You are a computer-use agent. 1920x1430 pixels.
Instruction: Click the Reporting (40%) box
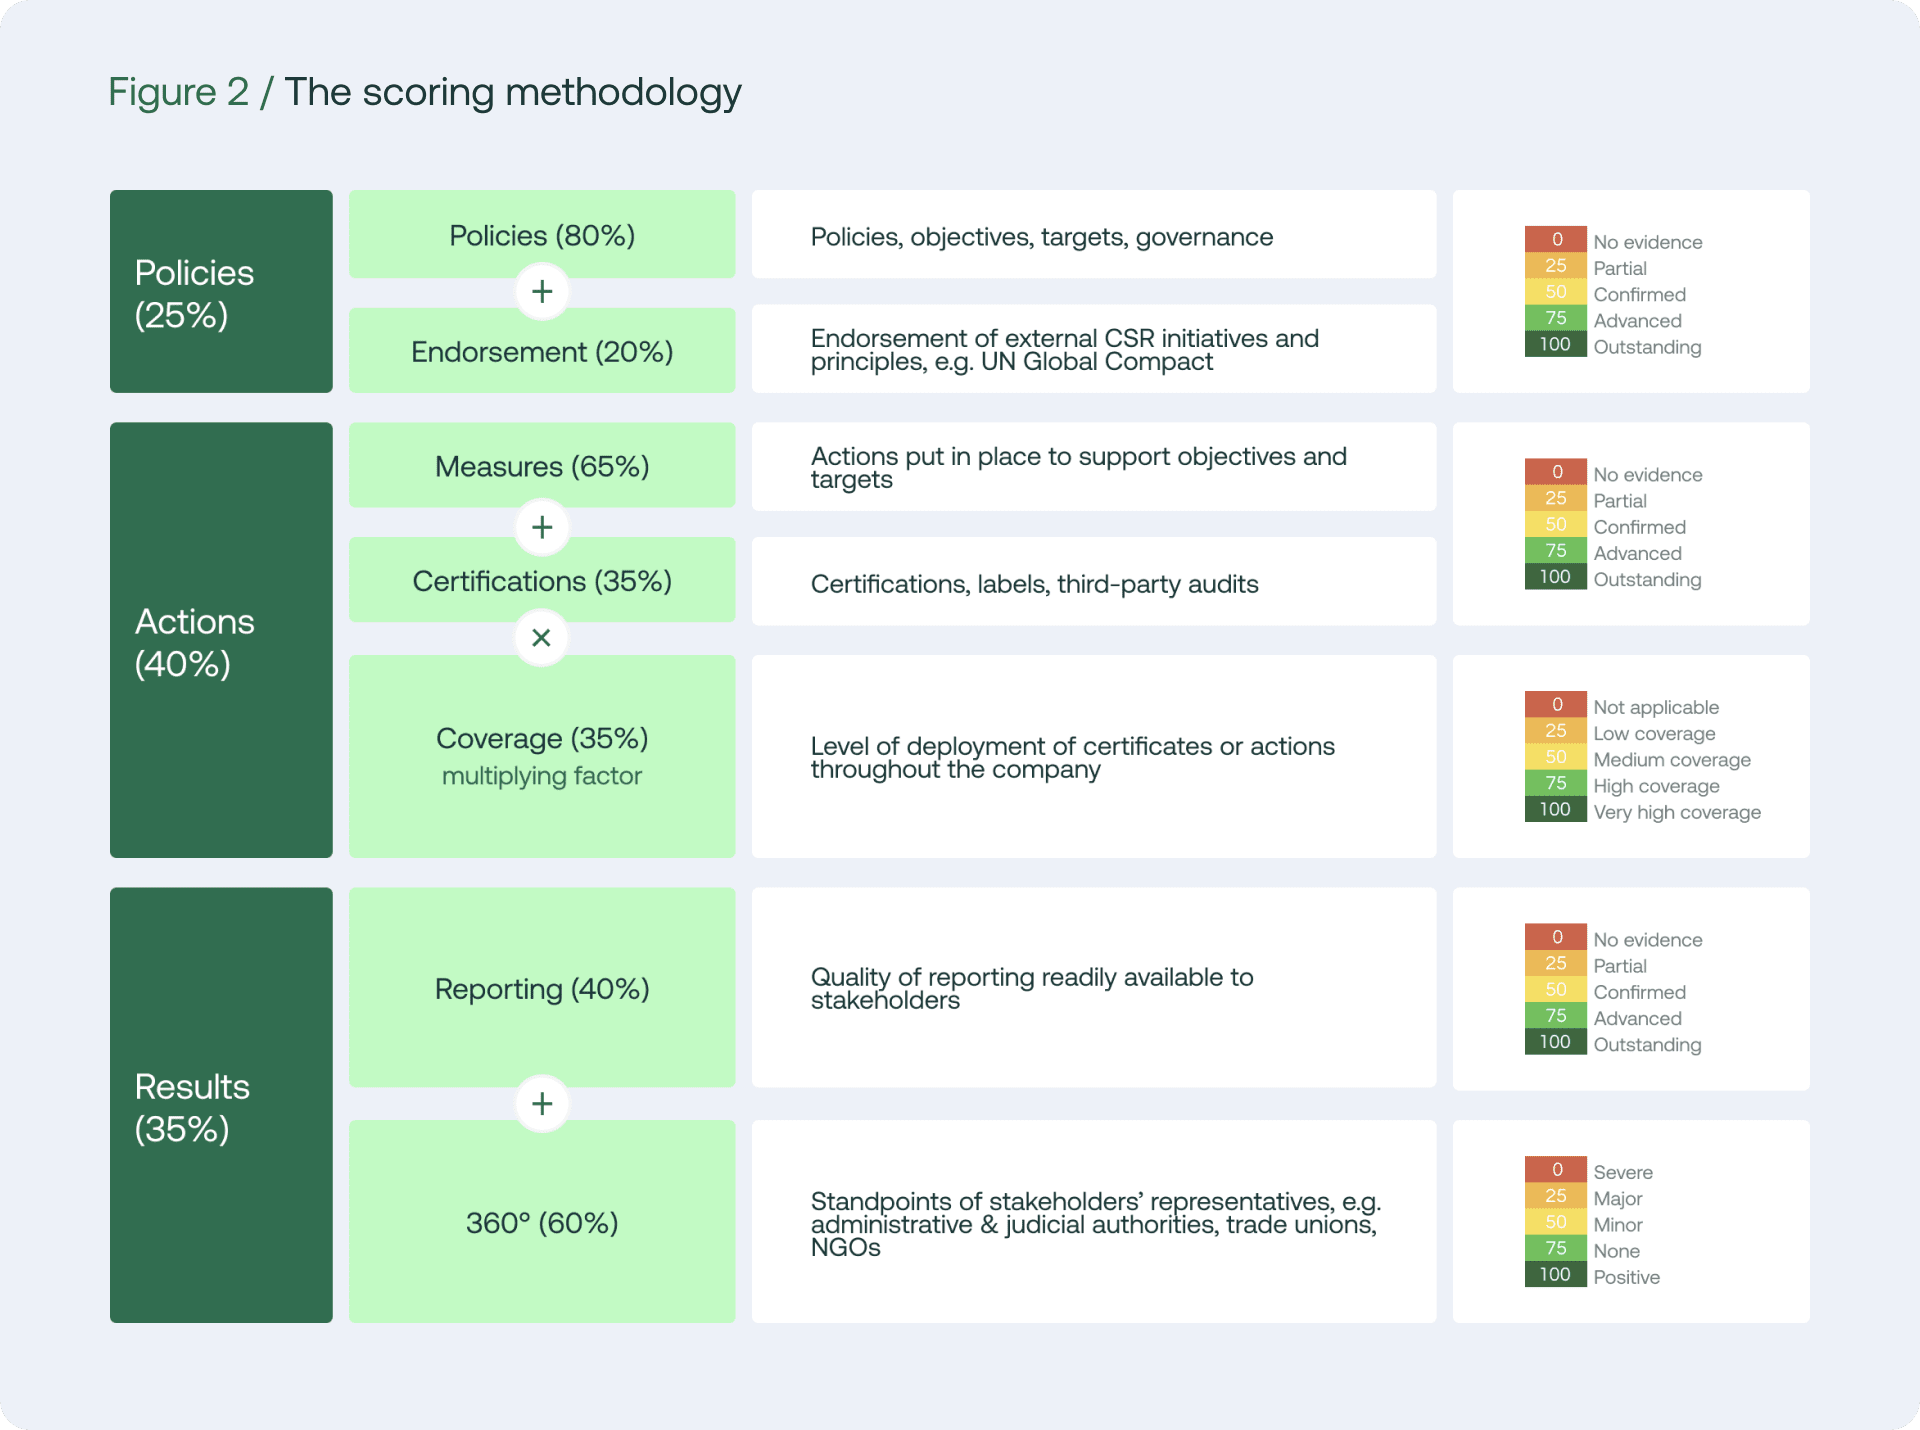541,988
